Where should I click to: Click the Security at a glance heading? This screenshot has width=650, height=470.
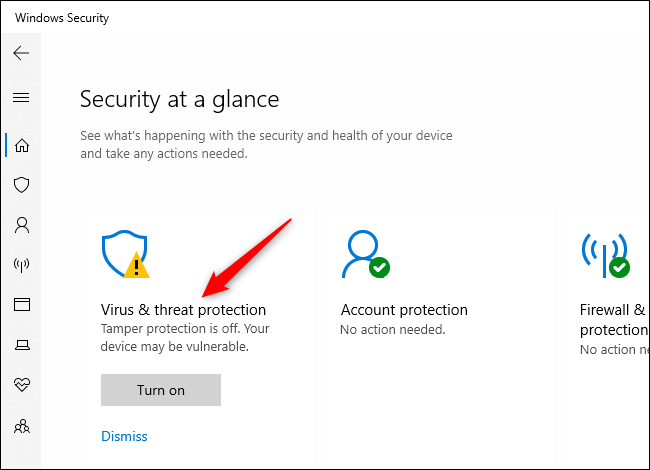coord(179,99)
